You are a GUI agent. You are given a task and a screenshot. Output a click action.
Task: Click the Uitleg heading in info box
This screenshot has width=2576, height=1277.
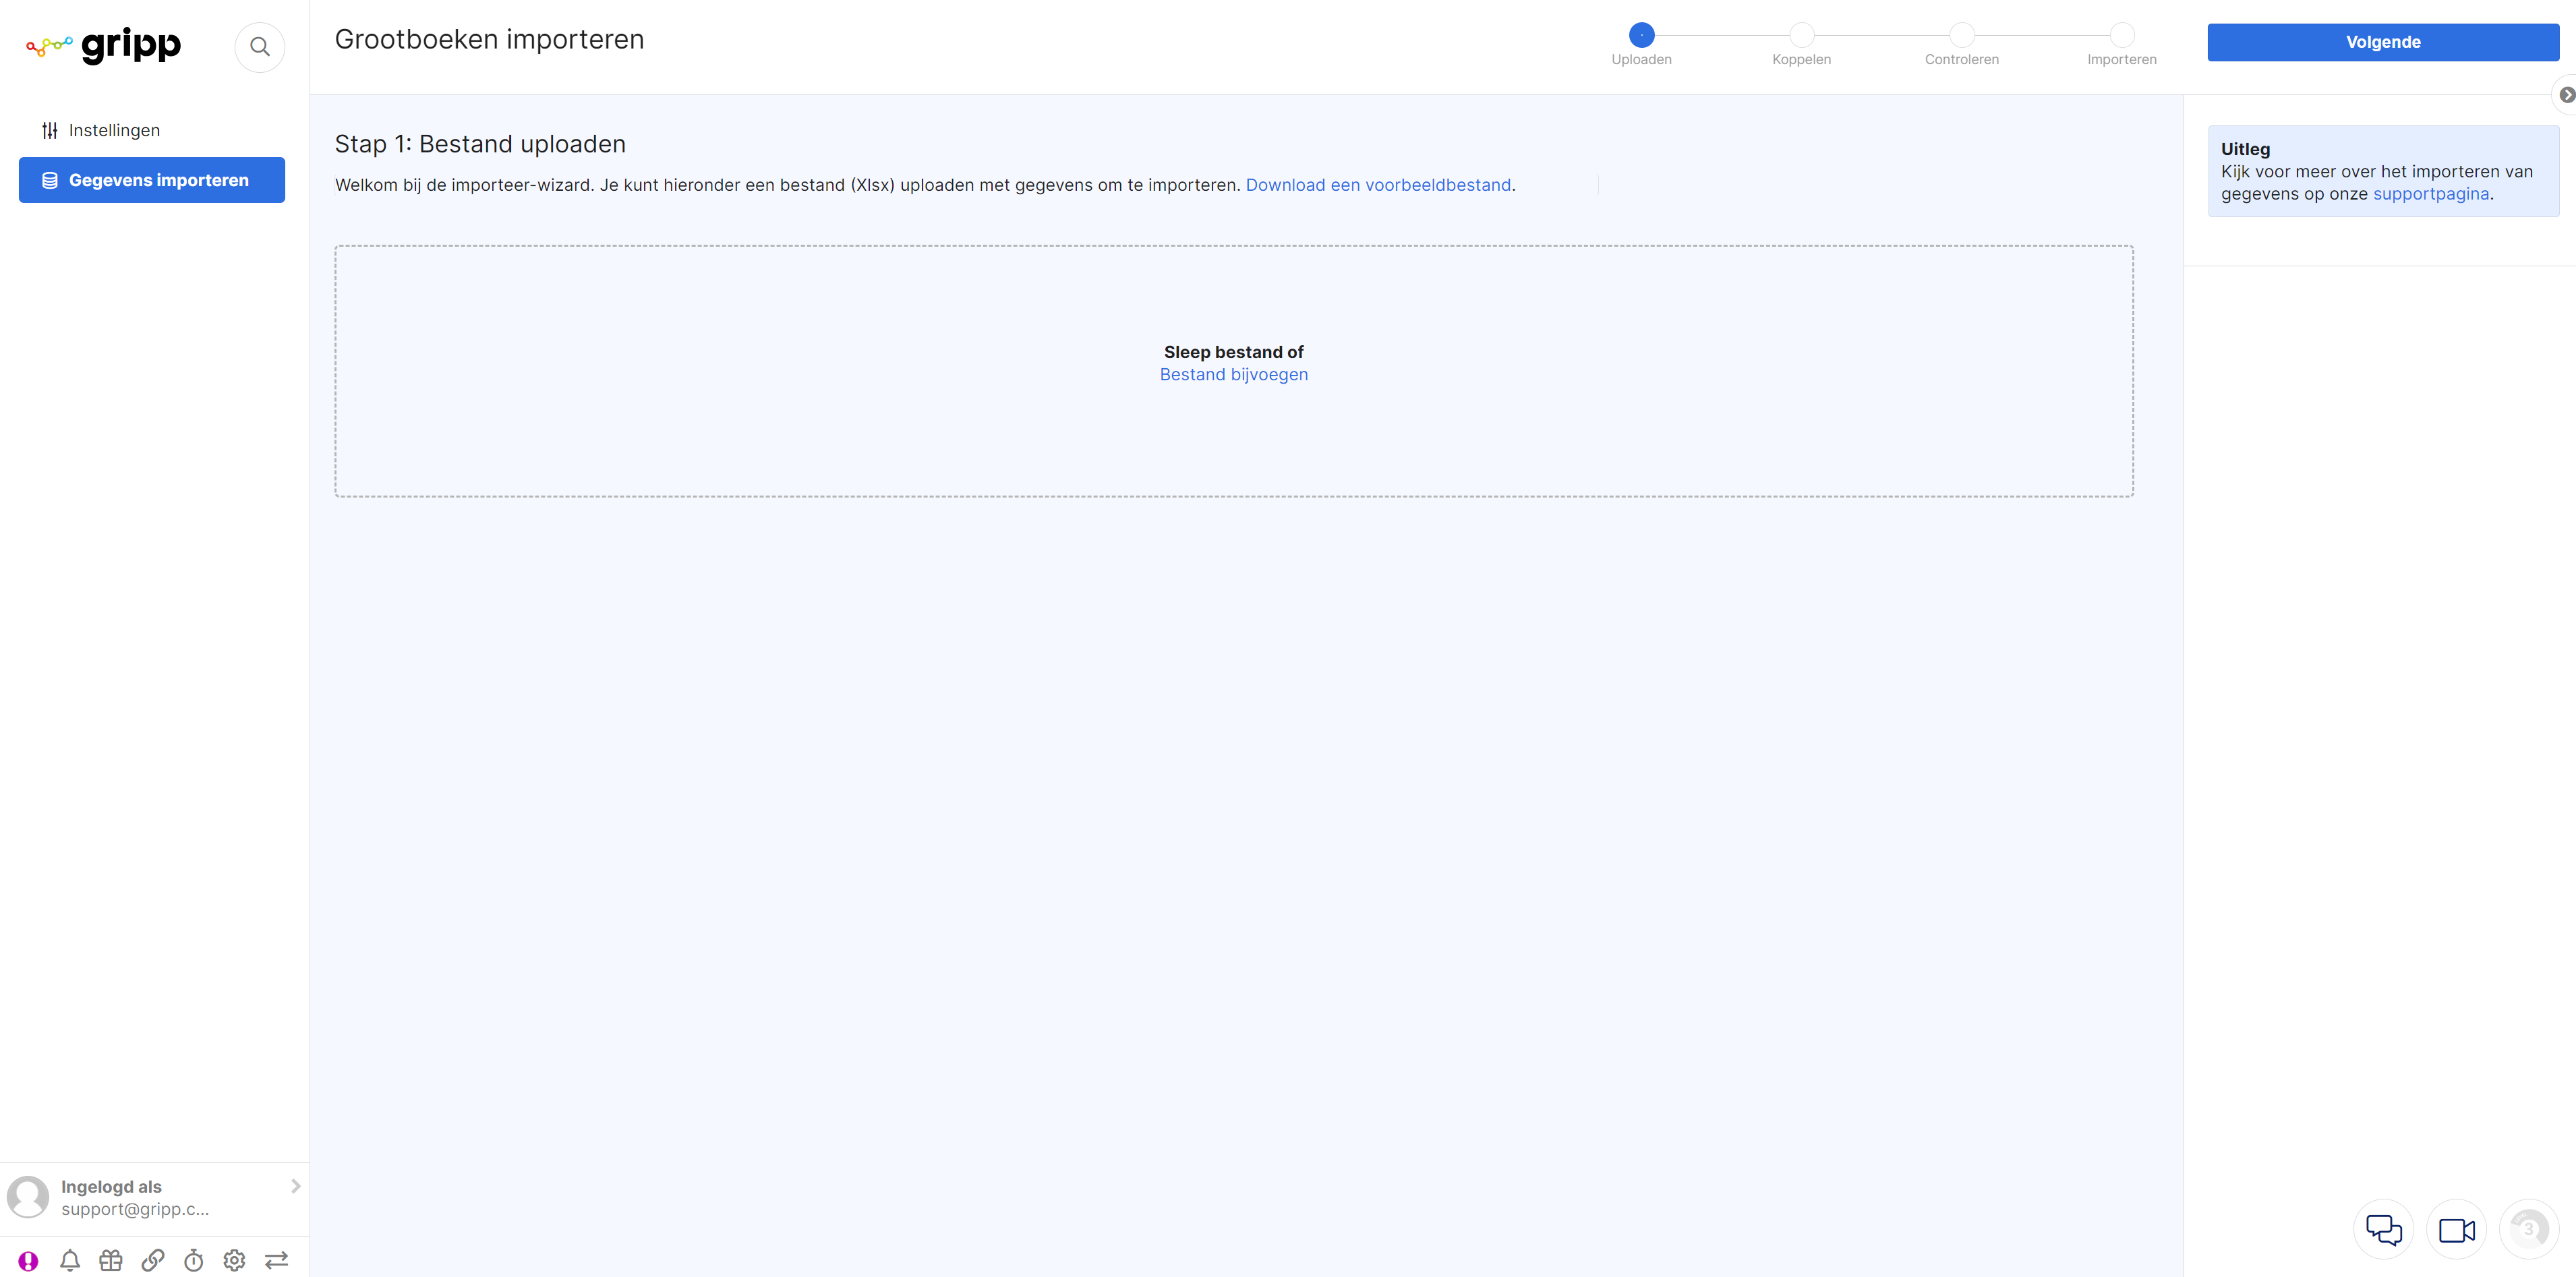pyautogui.click(x=2245, y=149)
